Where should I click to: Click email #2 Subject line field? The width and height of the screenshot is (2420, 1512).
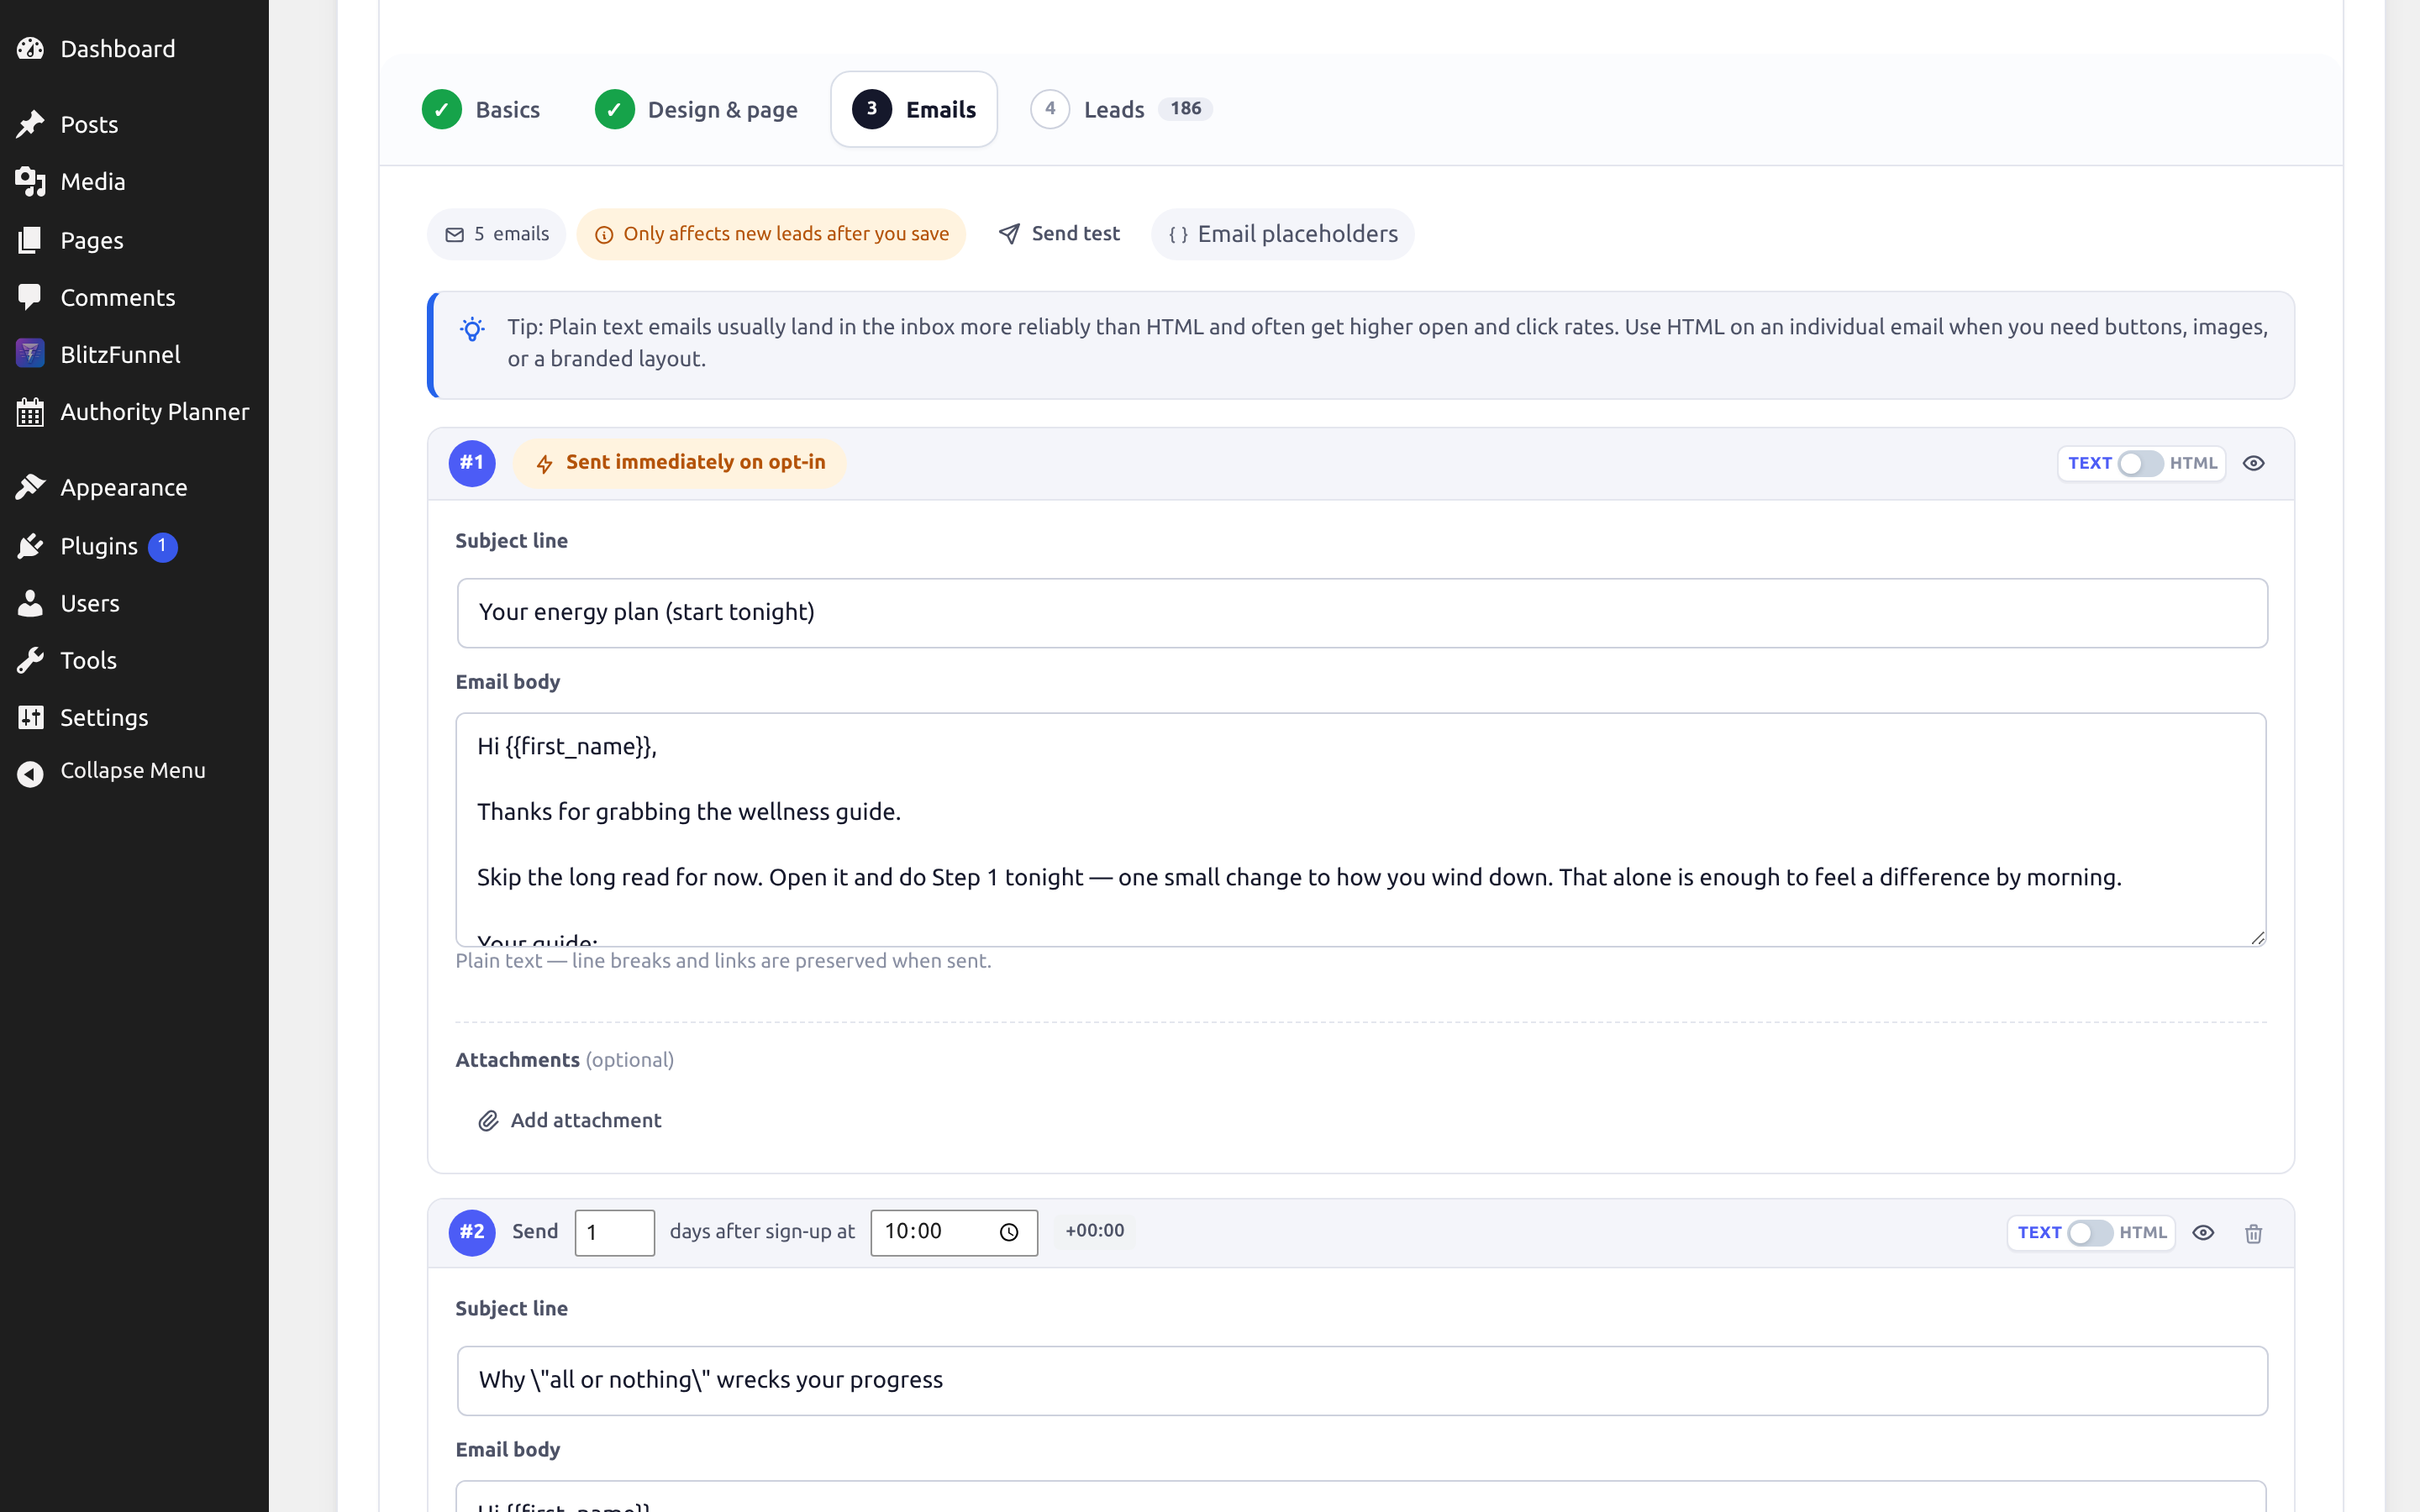pos(1361,1380)
